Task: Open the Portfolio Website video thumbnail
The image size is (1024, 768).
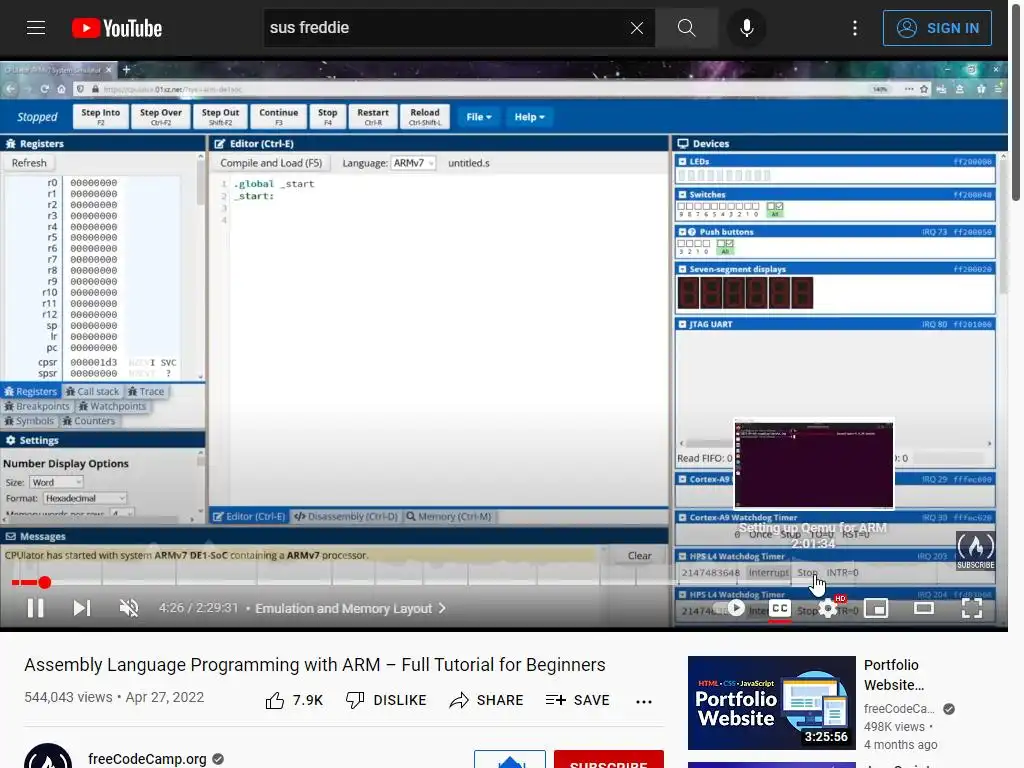Action: click(x=771, y=703)
